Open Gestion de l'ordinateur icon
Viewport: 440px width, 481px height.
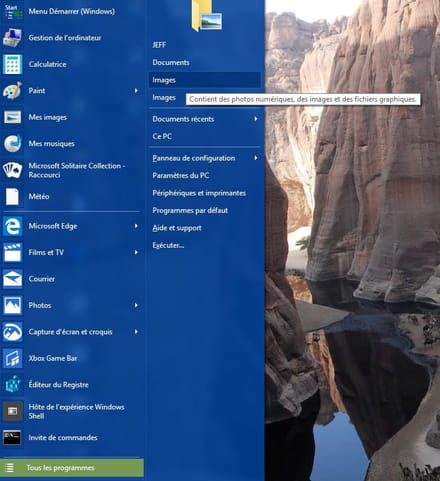pos(13,37)
